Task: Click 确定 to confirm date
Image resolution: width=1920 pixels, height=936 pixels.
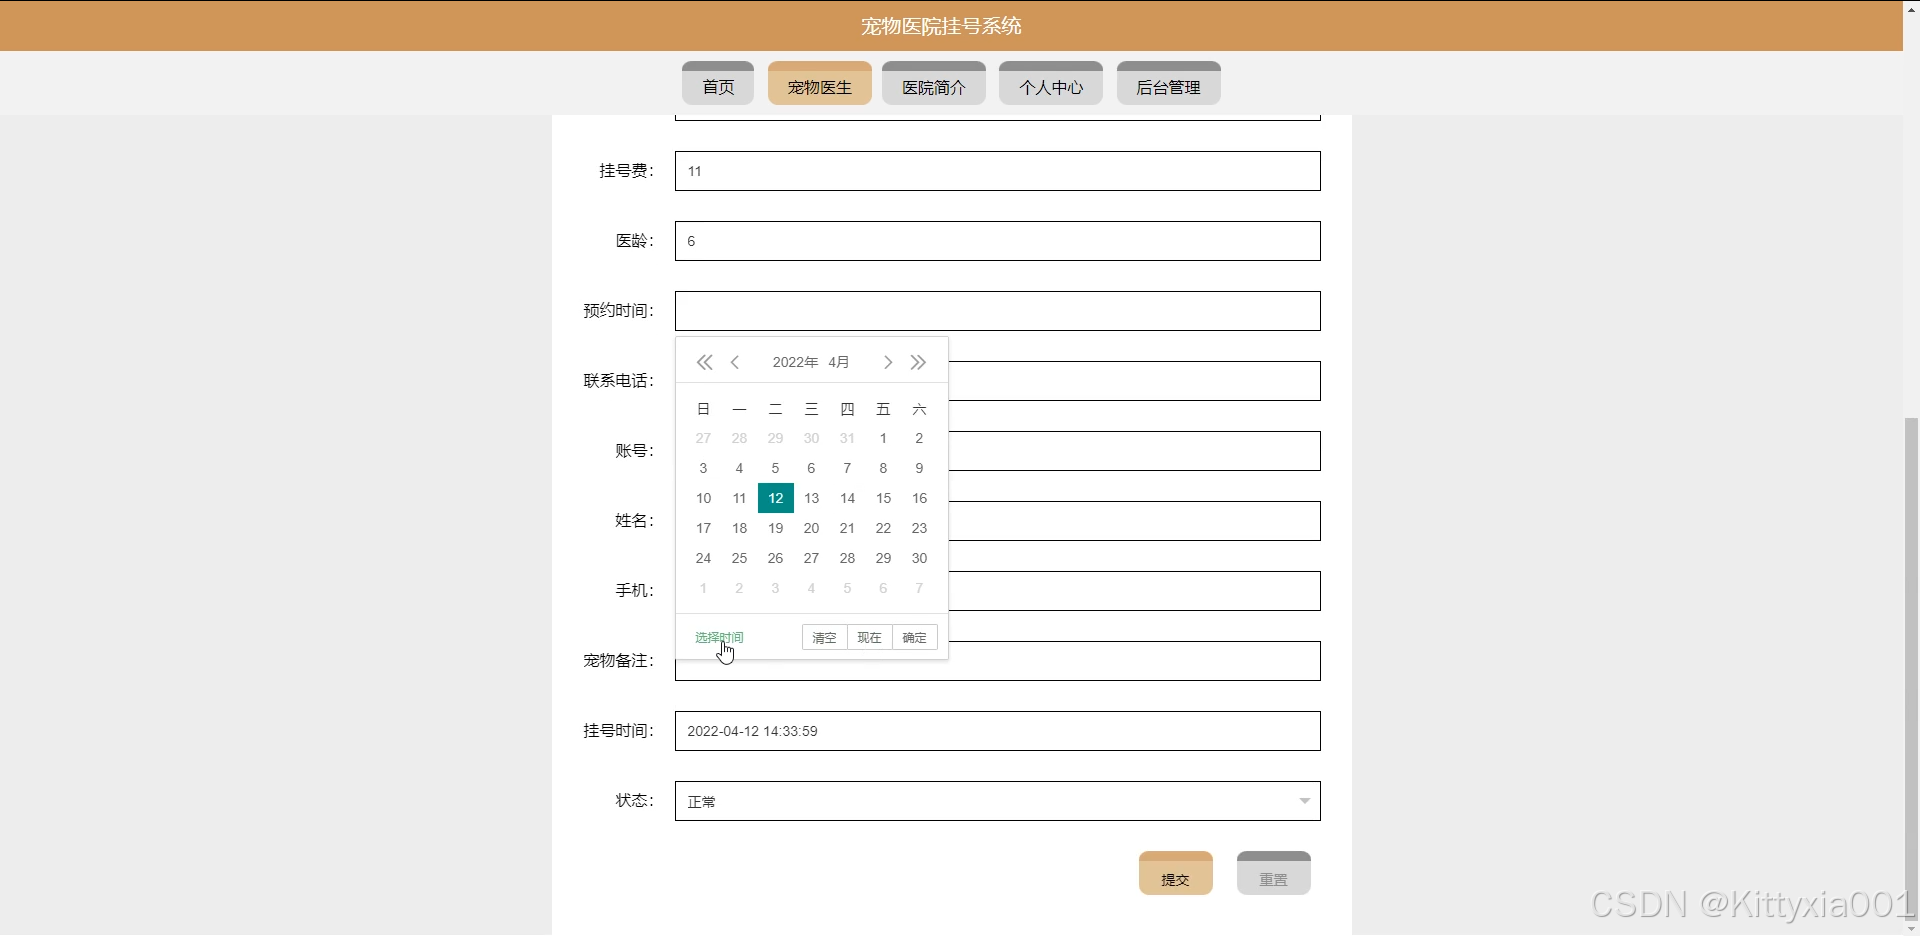Action: (x=914, y=638)
